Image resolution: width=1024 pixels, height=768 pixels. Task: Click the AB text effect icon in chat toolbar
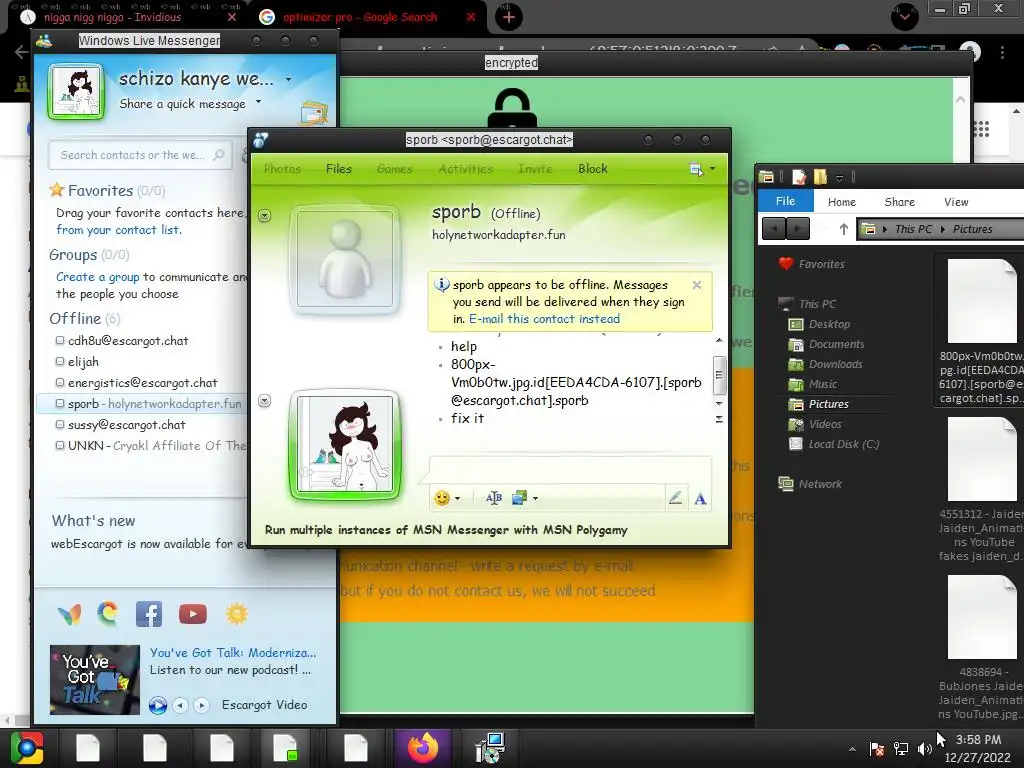click(x=494, y=498)
